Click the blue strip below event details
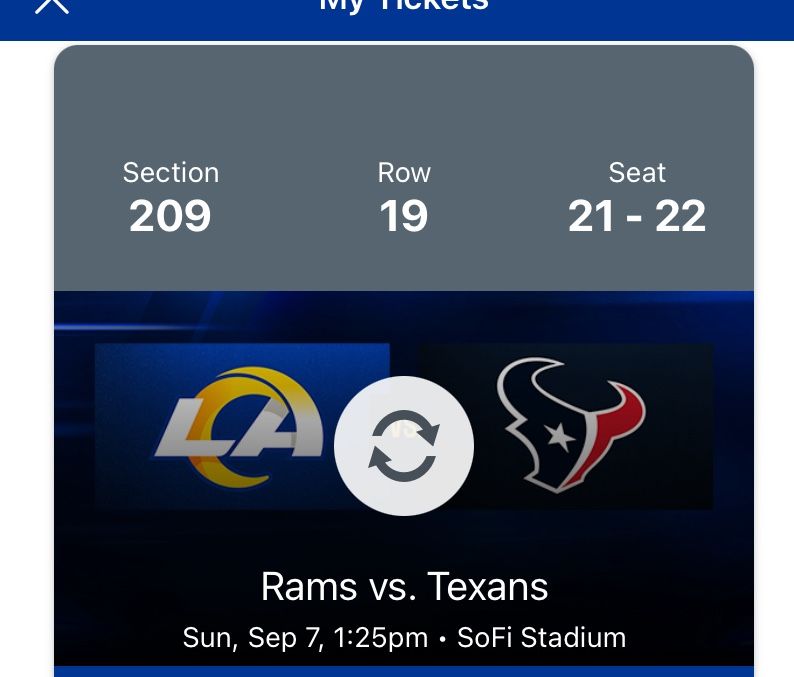 [x=404, y=671]
